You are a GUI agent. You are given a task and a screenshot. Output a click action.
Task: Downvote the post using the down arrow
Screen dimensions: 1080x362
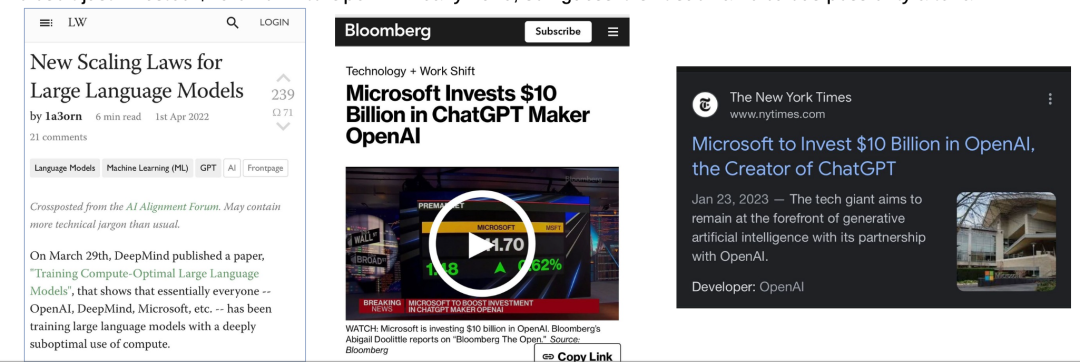pos(283,127)
